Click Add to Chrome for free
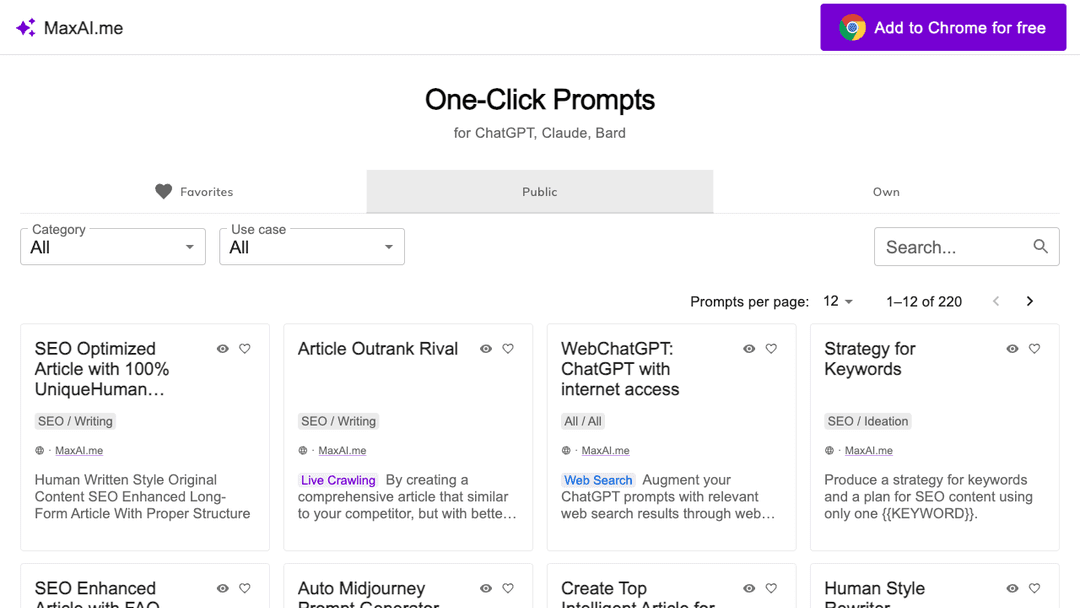Screen dimensions: 1080x608 point(942,27)
